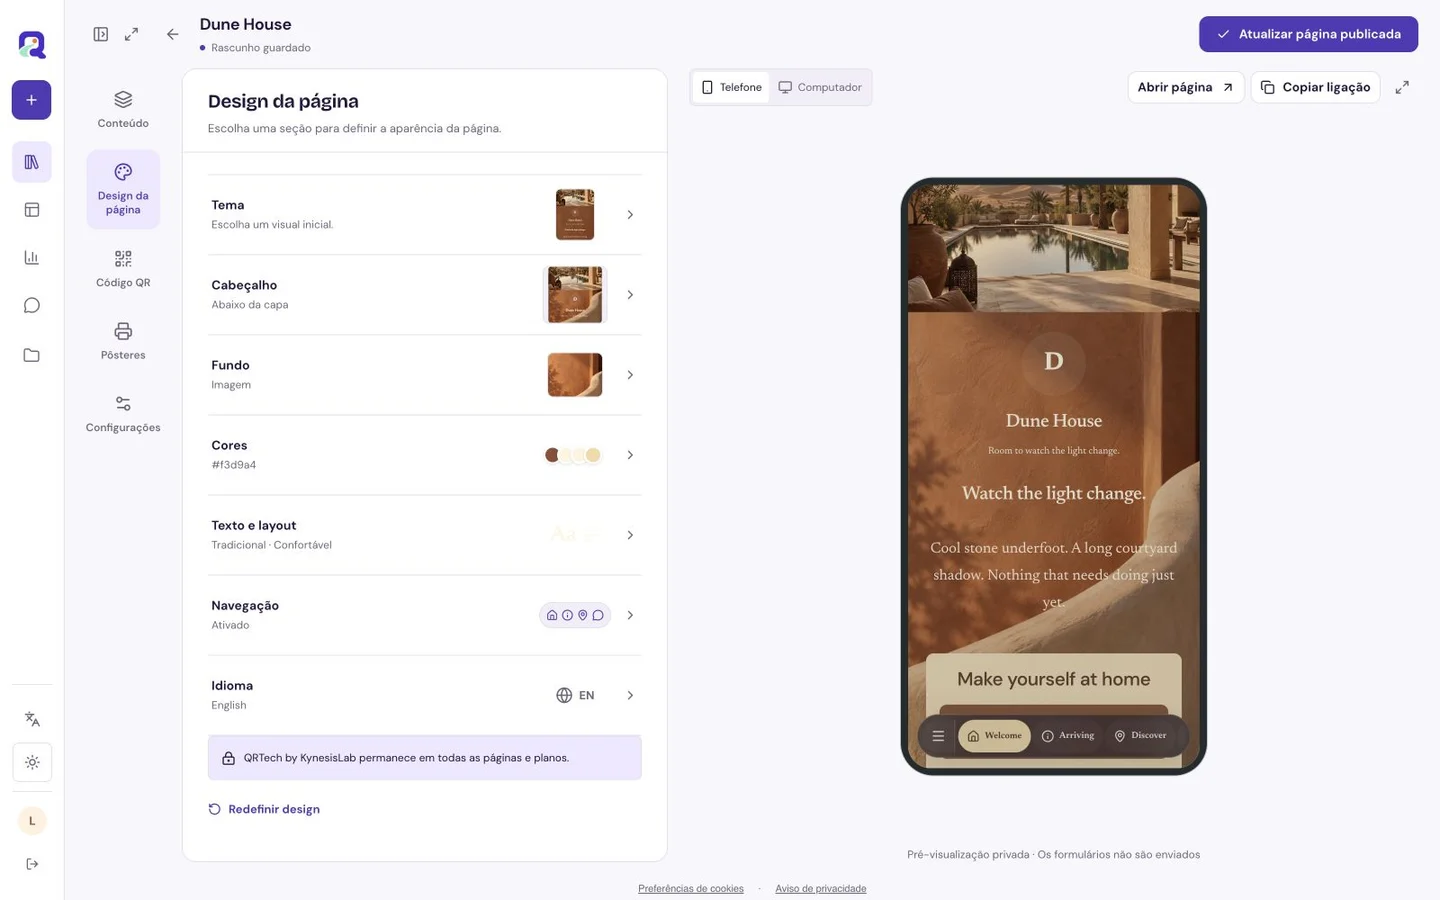Open the Conteúdo tab
Screen dimensions: 1440x900
point(123,110)
